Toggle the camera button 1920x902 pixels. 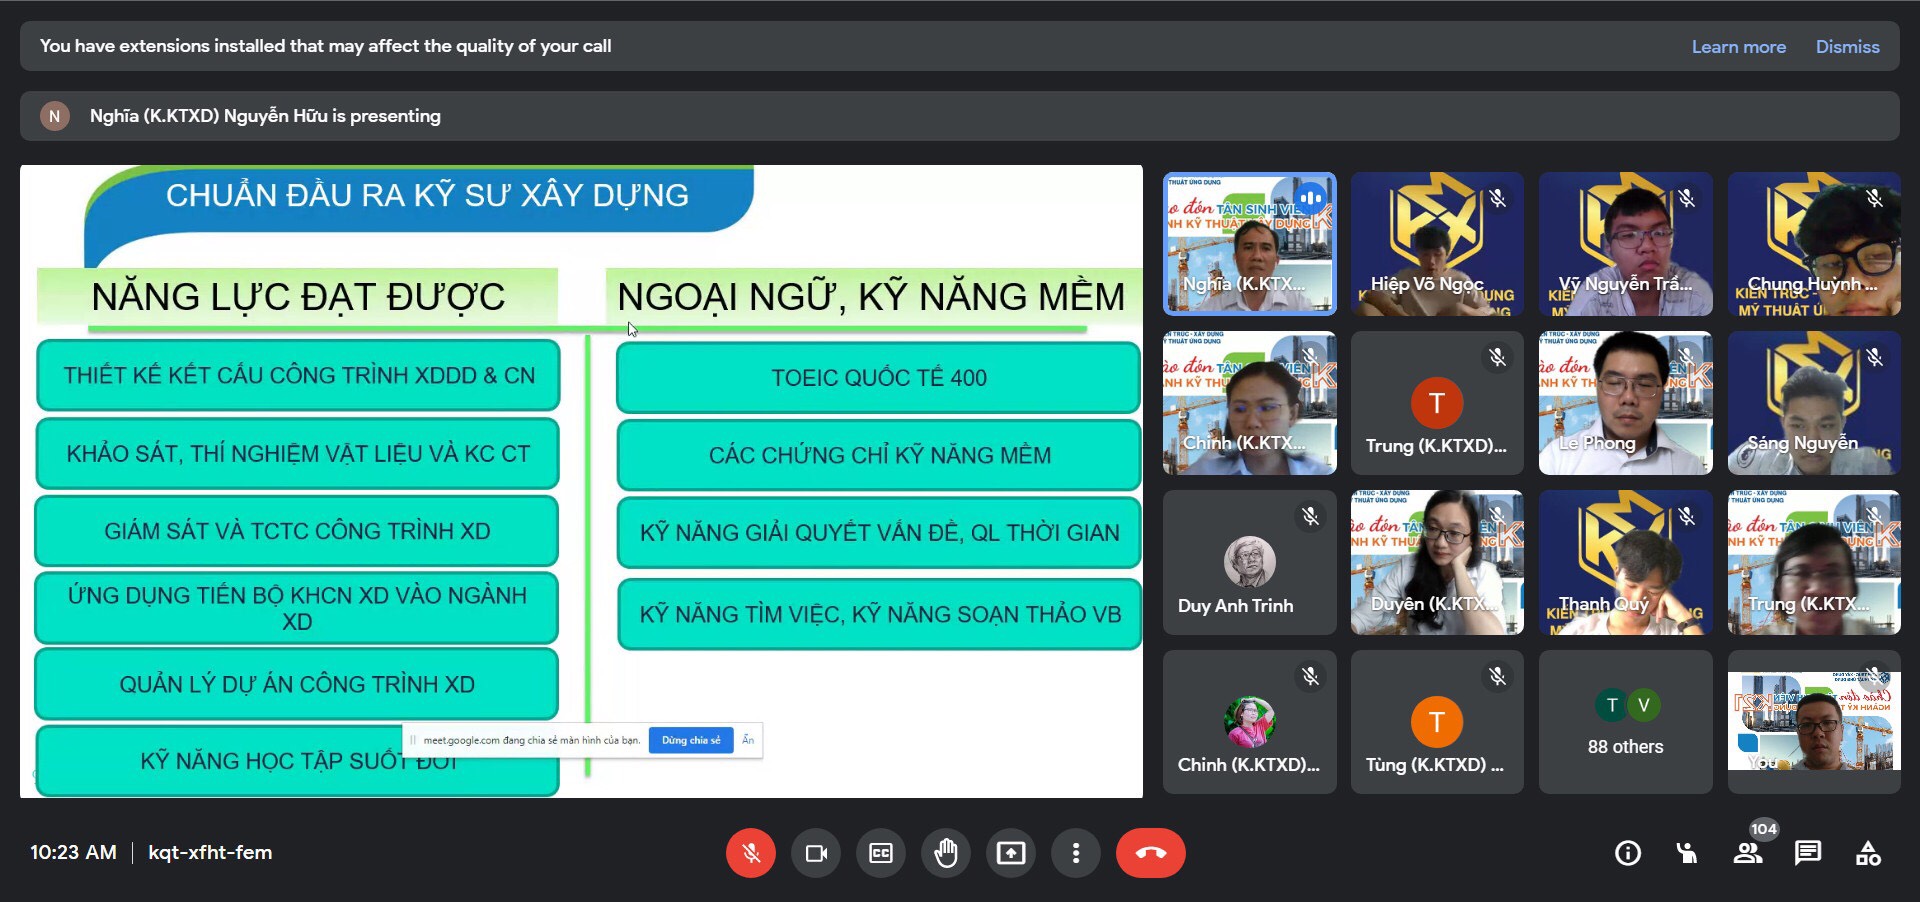click(816, 853)
